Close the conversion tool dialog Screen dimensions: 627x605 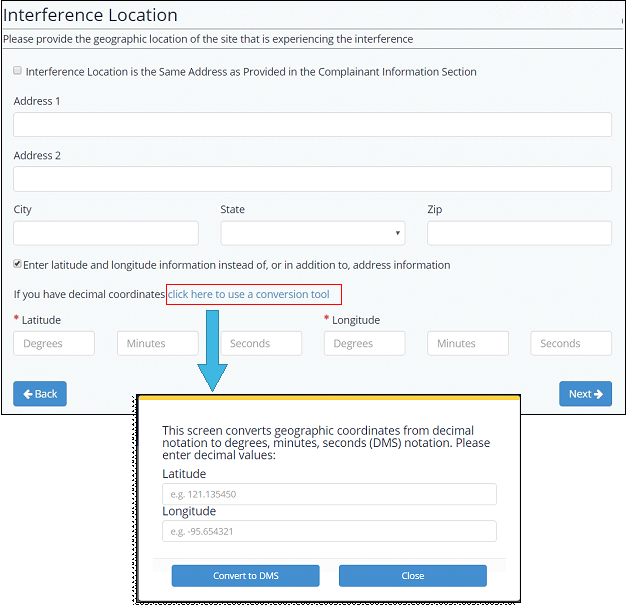click(x=412, y=576)
